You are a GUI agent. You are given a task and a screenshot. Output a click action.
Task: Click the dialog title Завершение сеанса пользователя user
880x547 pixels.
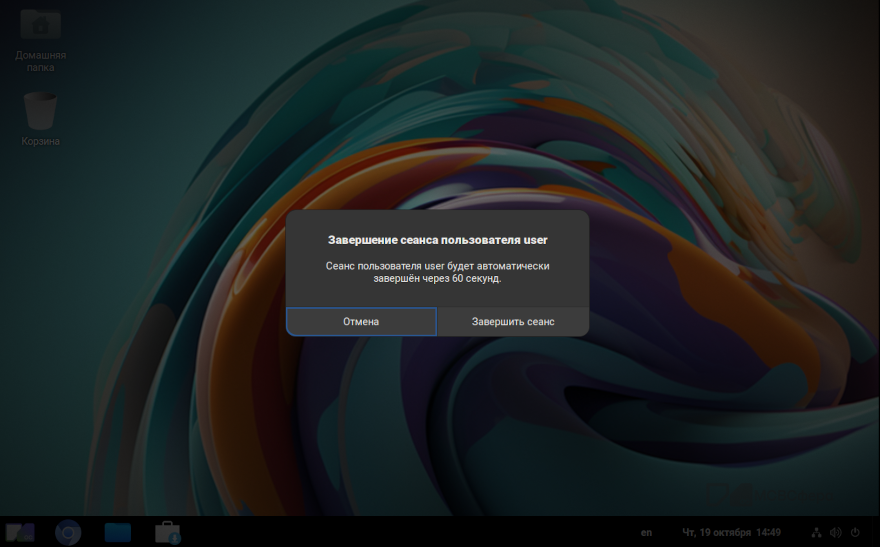[x=438, y=240]
